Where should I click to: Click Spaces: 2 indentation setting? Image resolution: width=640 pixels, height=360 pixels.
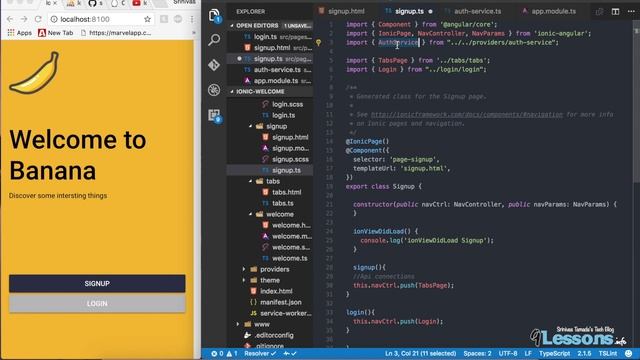coord(477,353)
